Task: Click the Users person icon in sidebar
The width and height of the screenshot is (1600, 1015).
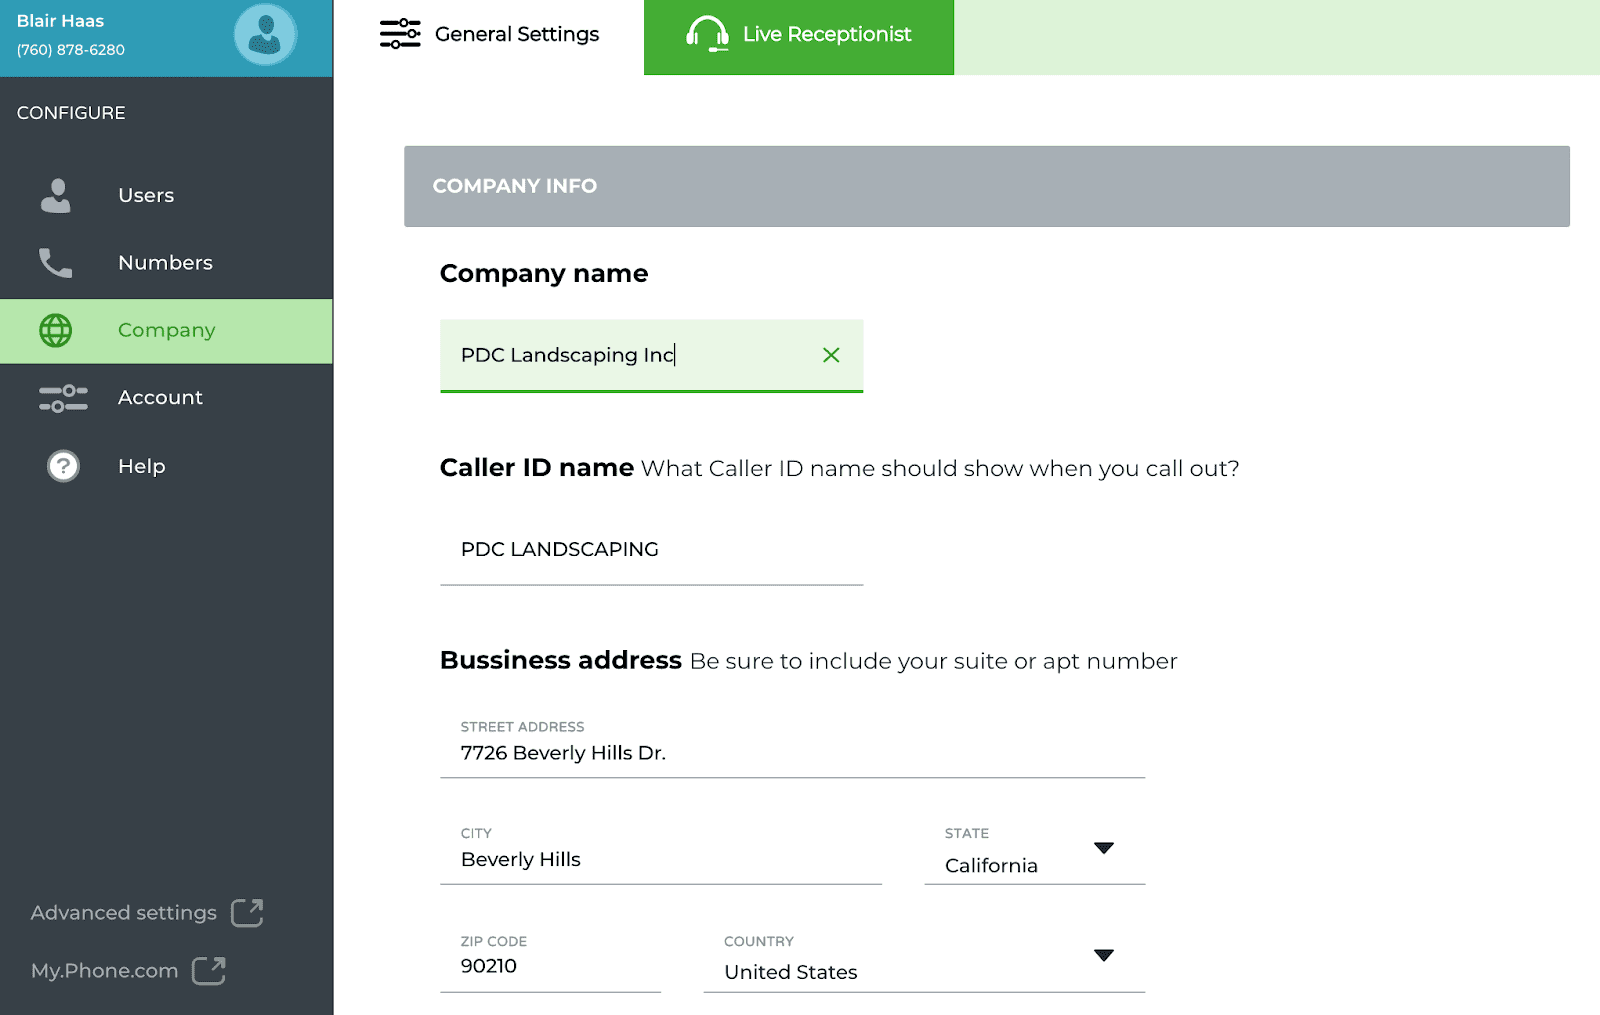Action: tap(55, 195)
